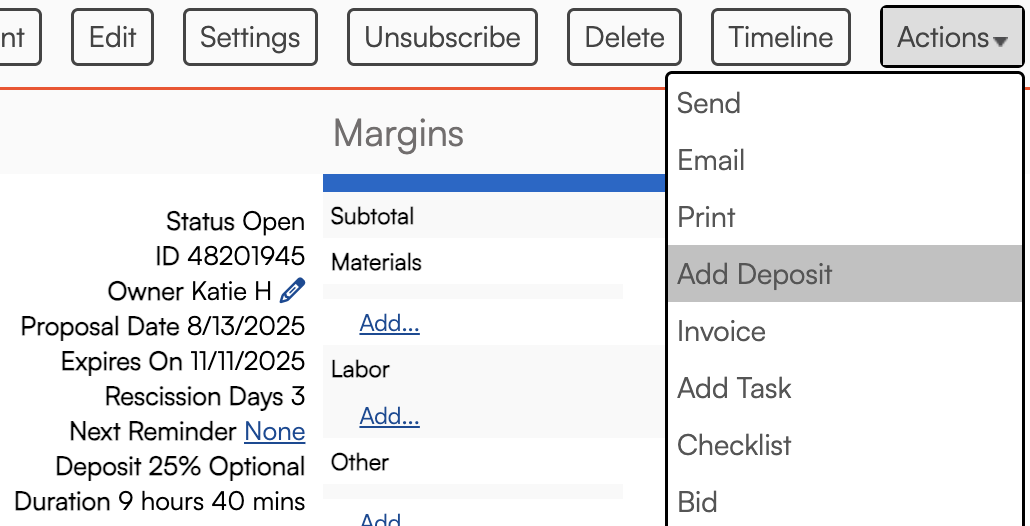Pick Invoice from the Actions menu
The width and height of the screenshot is (1030, 526).
pos(721,331)
